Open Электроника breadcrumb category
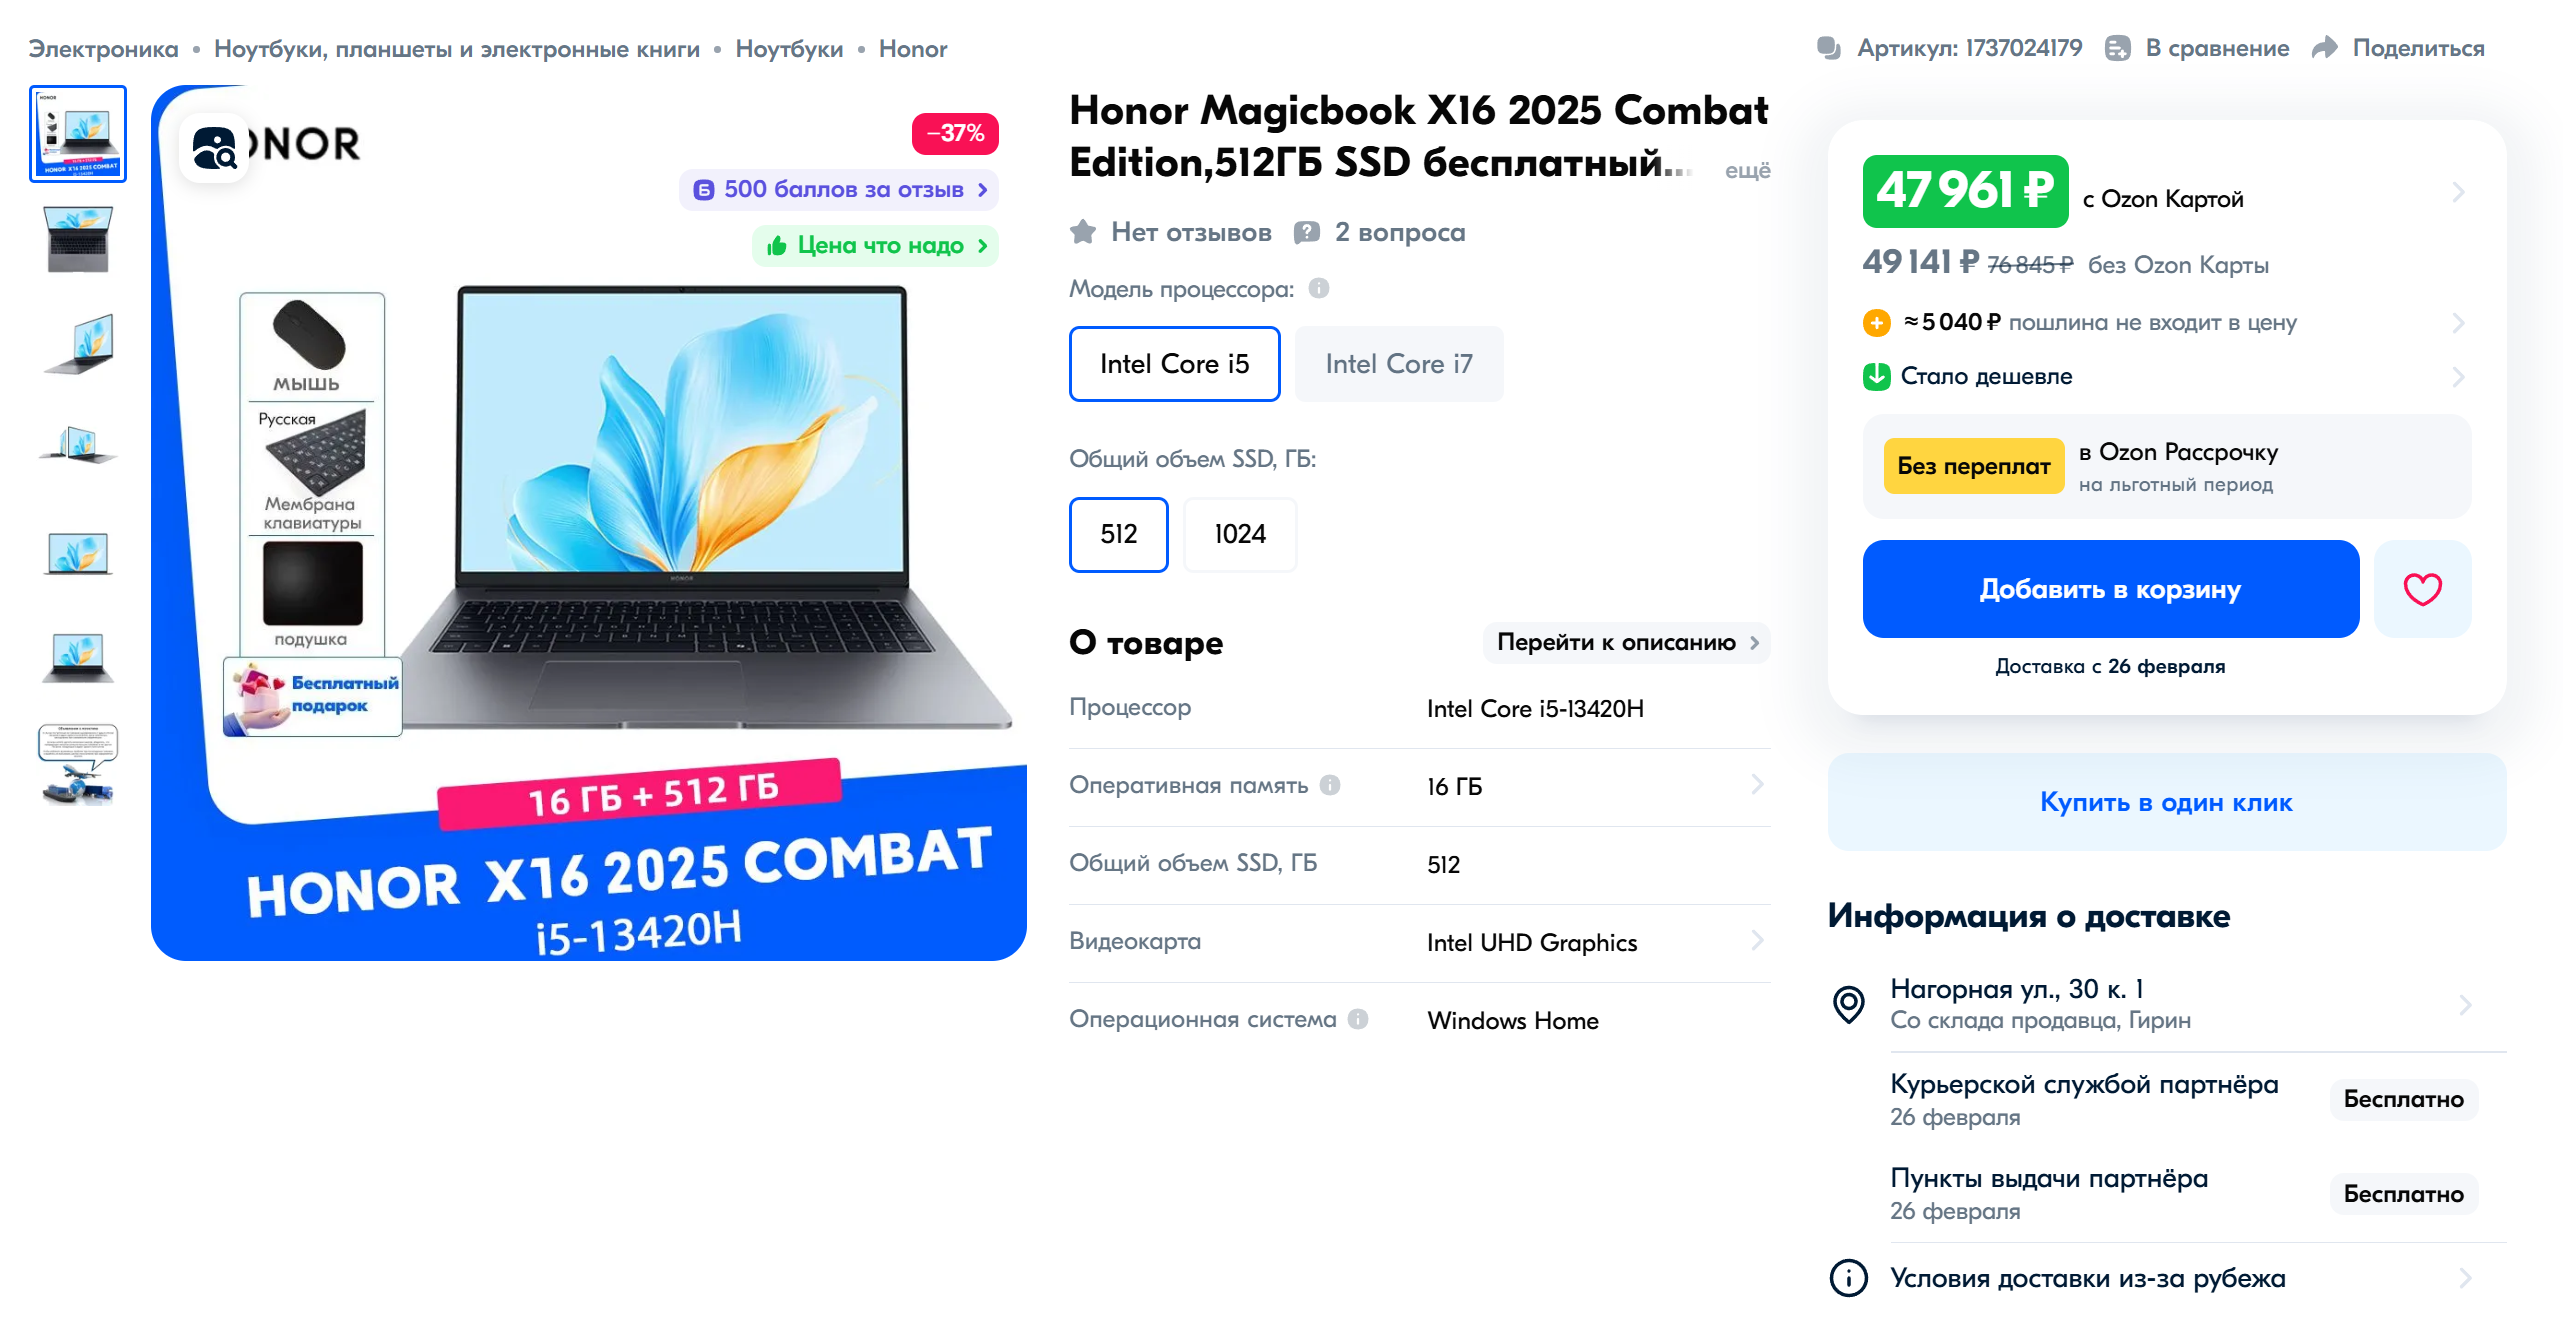This screenshot has height=1332, width=2563. coord(103,49)
